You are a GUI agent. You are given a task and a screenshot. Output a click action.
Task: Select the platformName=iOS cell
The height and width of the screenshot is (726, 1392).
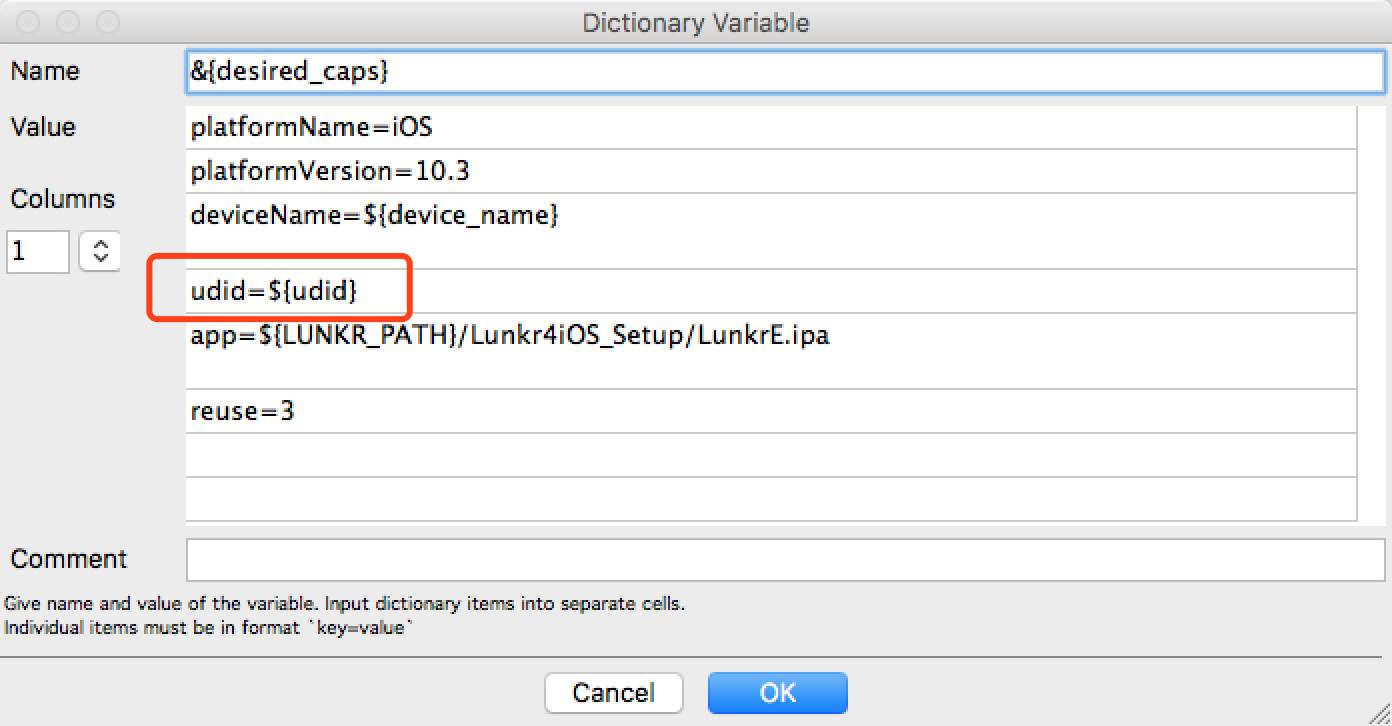(771, 127)
